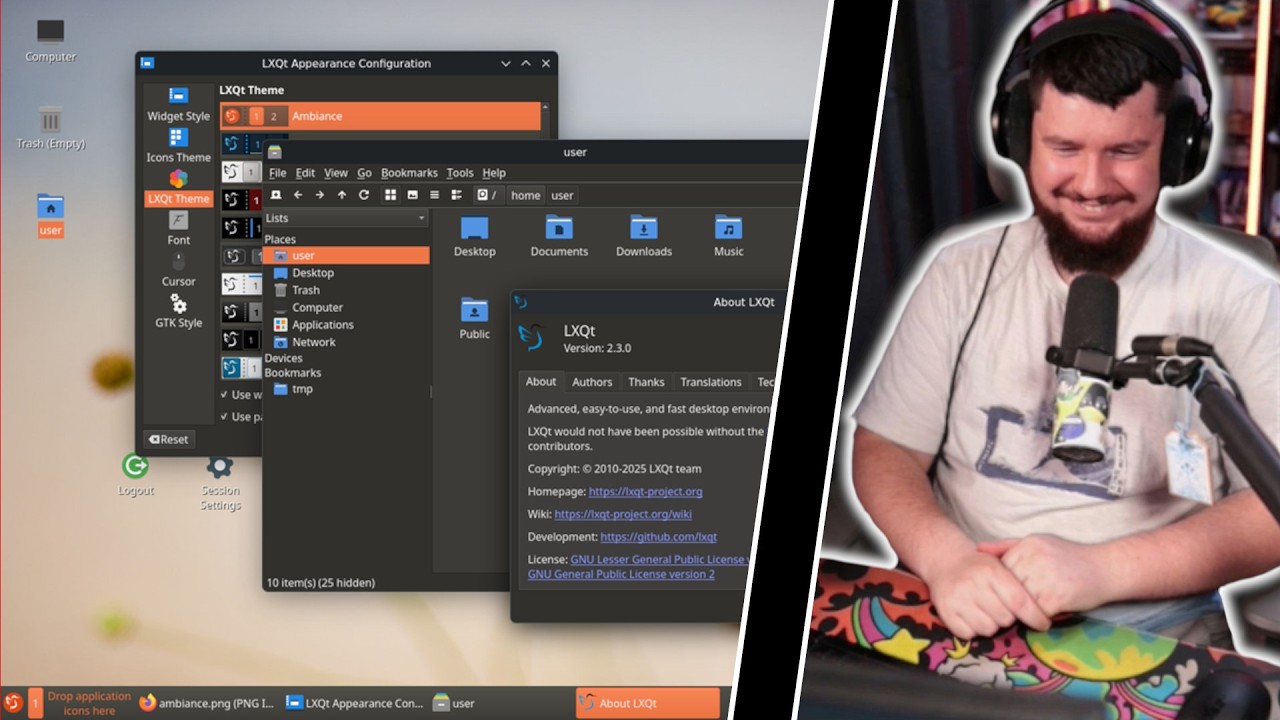Go back in the user file manager

click(298, 195)
